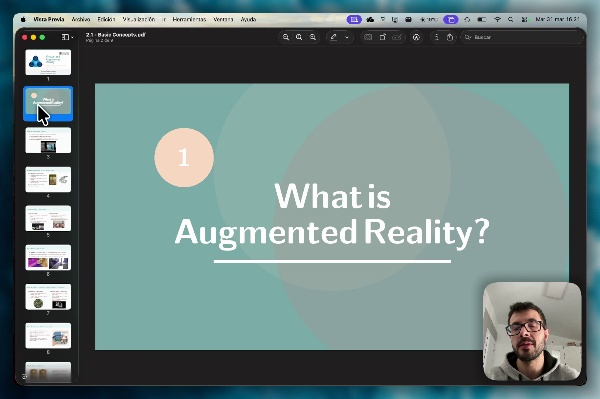The image size is (600, 399).
Task: Select page 1 thumbnail in sidebar
Action: point(48,62)
